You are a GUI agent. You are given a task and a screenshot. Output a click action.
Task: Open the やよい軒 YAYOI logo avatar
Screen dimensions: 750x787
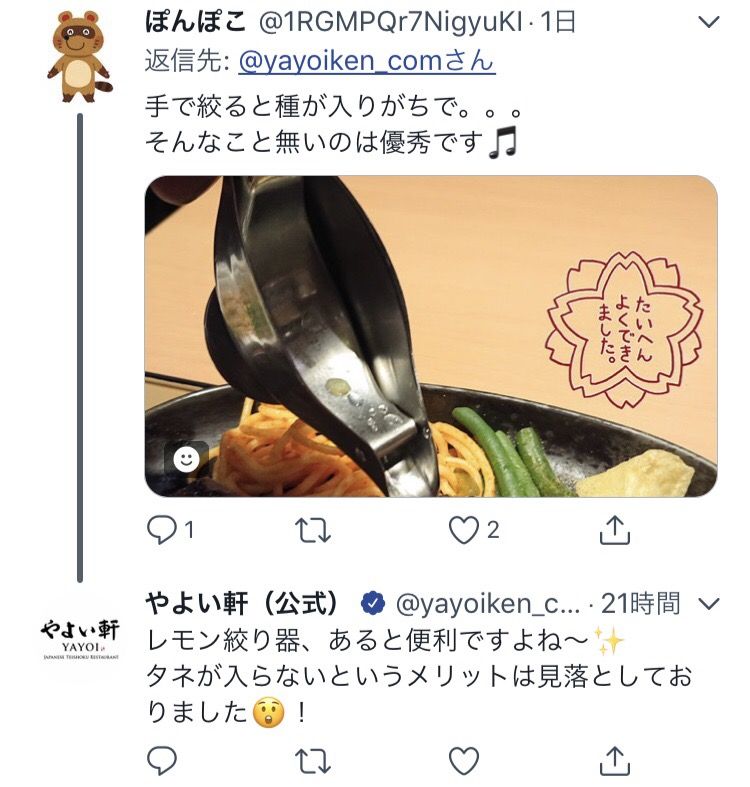click(x=80, y=640)
